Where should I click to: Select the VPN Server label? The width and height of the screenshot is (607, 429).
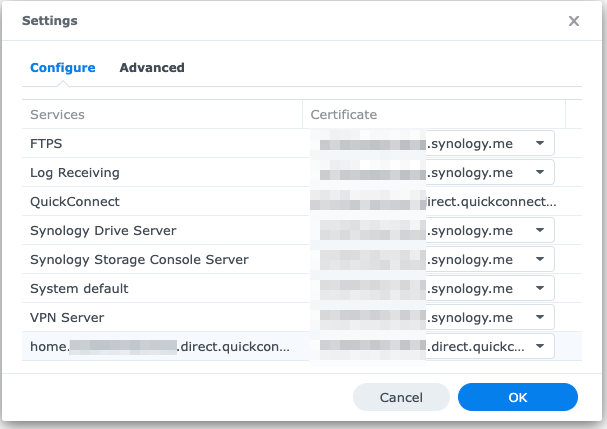tap(67, 317)
